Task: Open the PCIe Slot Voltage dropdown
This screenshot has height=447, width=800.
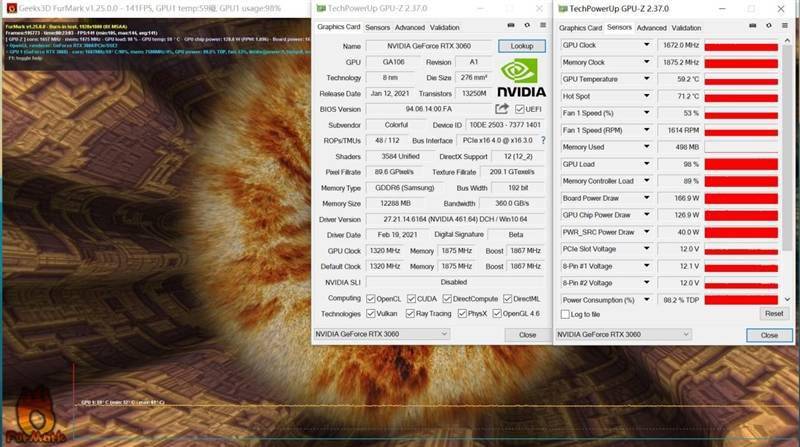Action: (x=646, y=249)
